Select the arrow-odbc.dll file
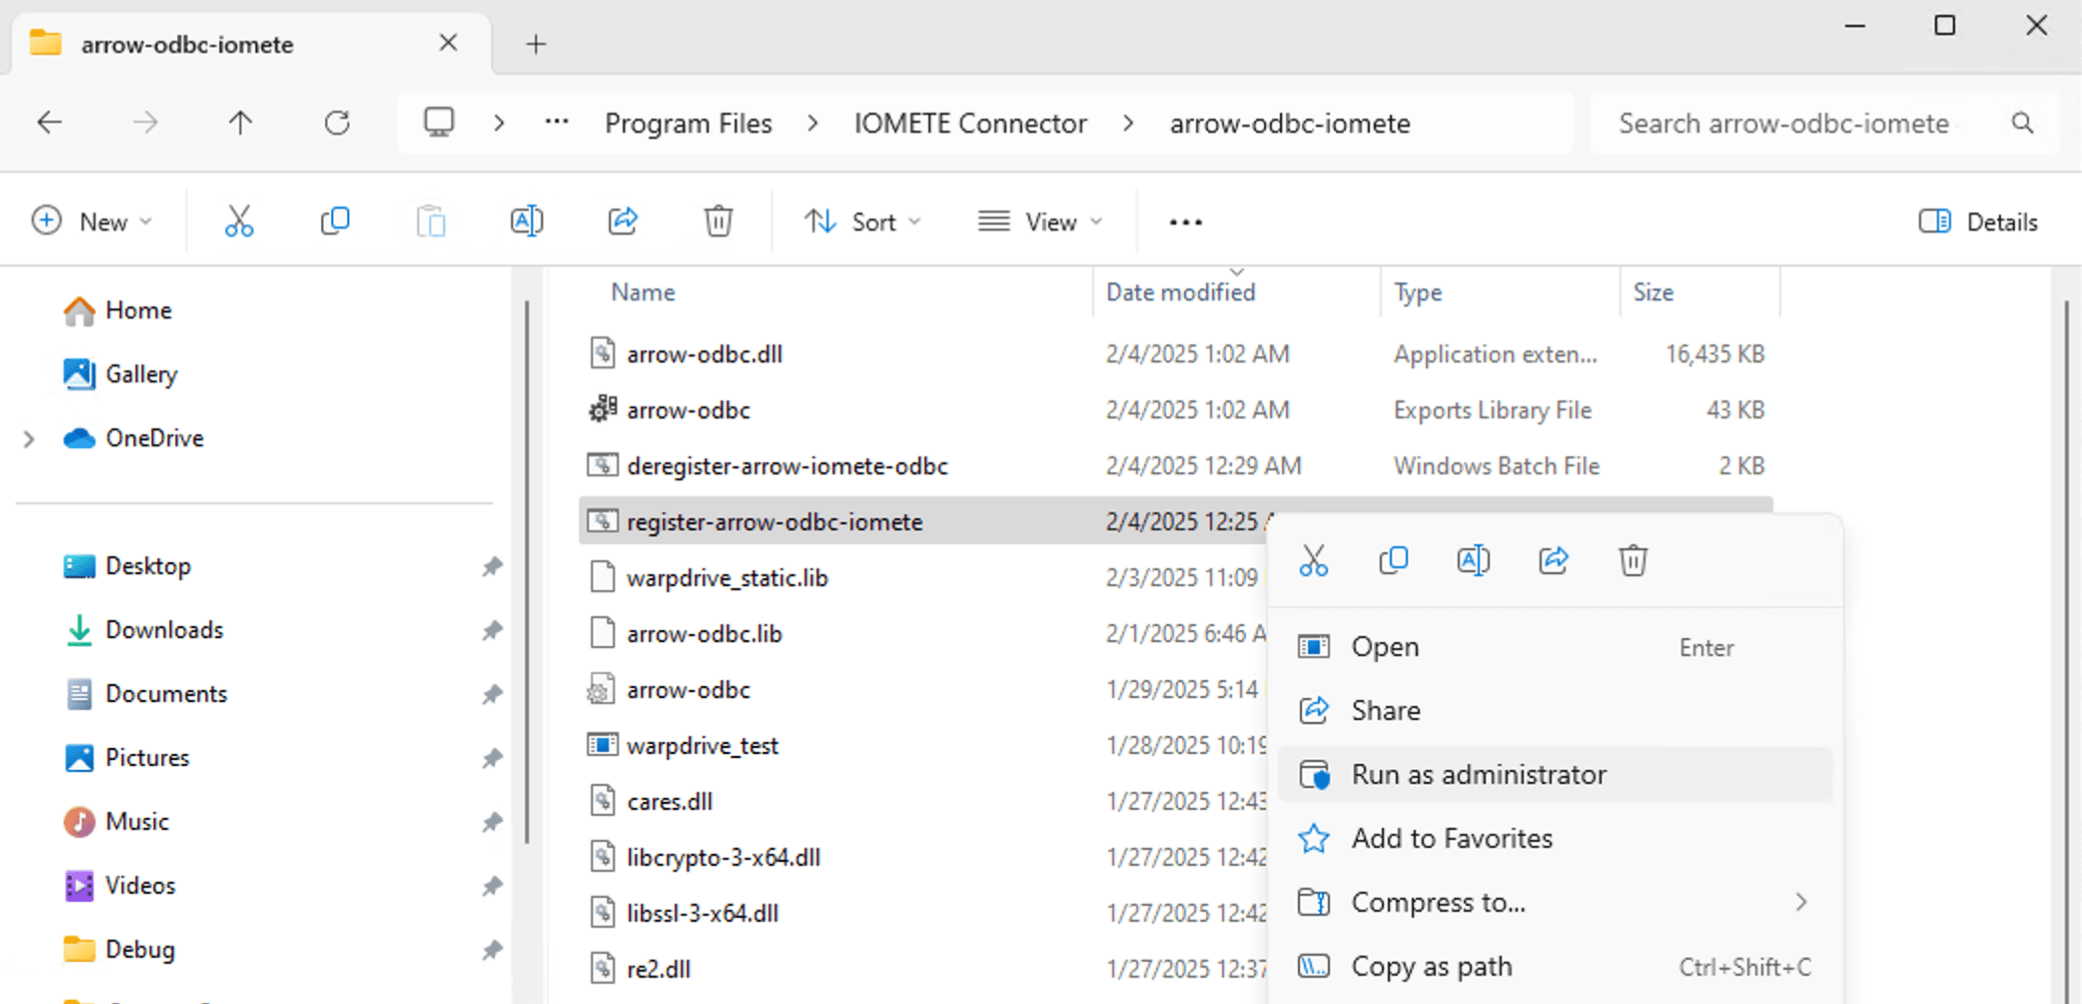The height and width of the screenshot is (1004, 2082). 704,354
